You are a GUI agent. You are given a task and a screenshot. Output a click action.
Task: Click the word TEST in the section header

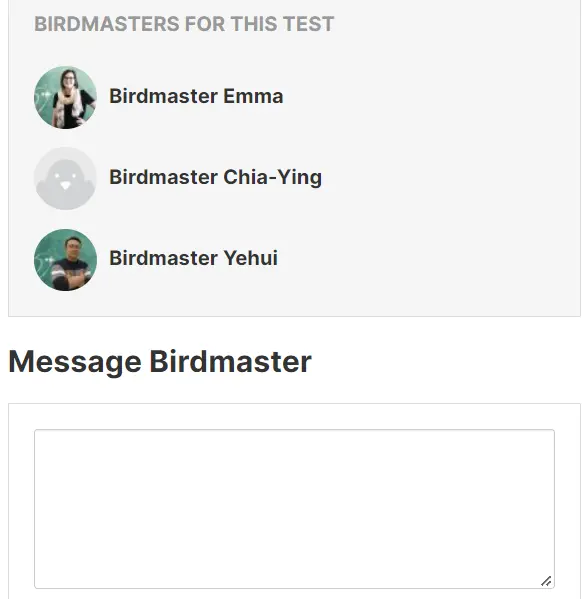tap(309, 24)
